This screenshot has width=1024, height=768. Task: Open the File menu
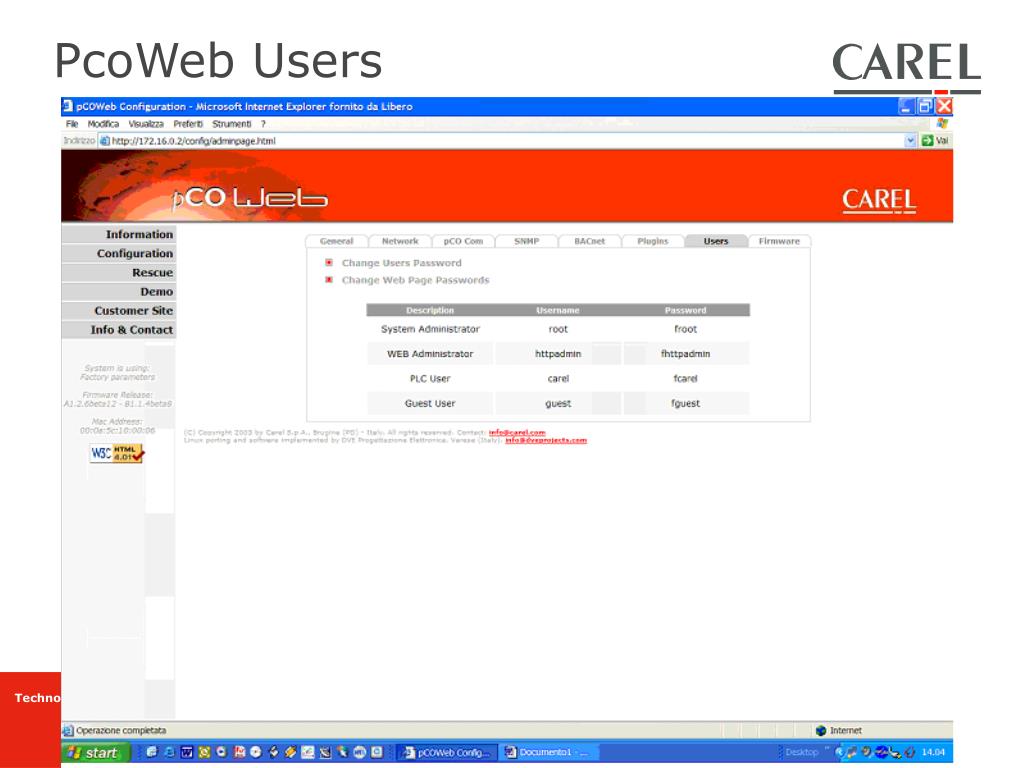(x=72, y=124)
